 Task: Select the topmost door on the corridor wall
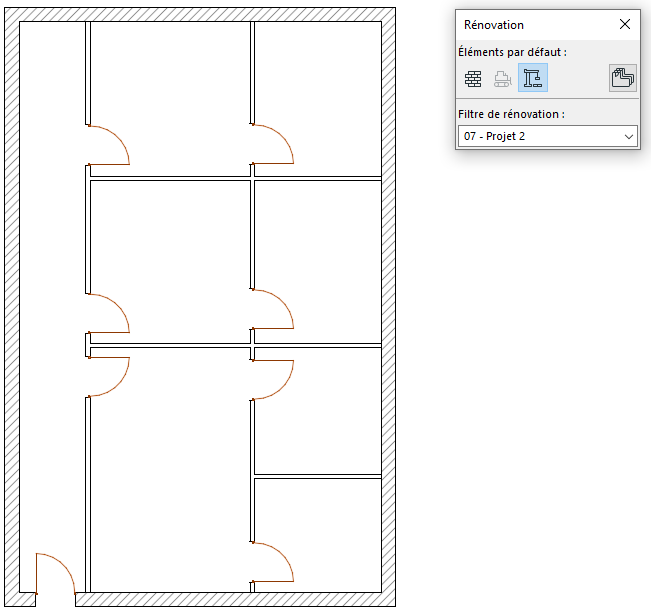[108, 146]
